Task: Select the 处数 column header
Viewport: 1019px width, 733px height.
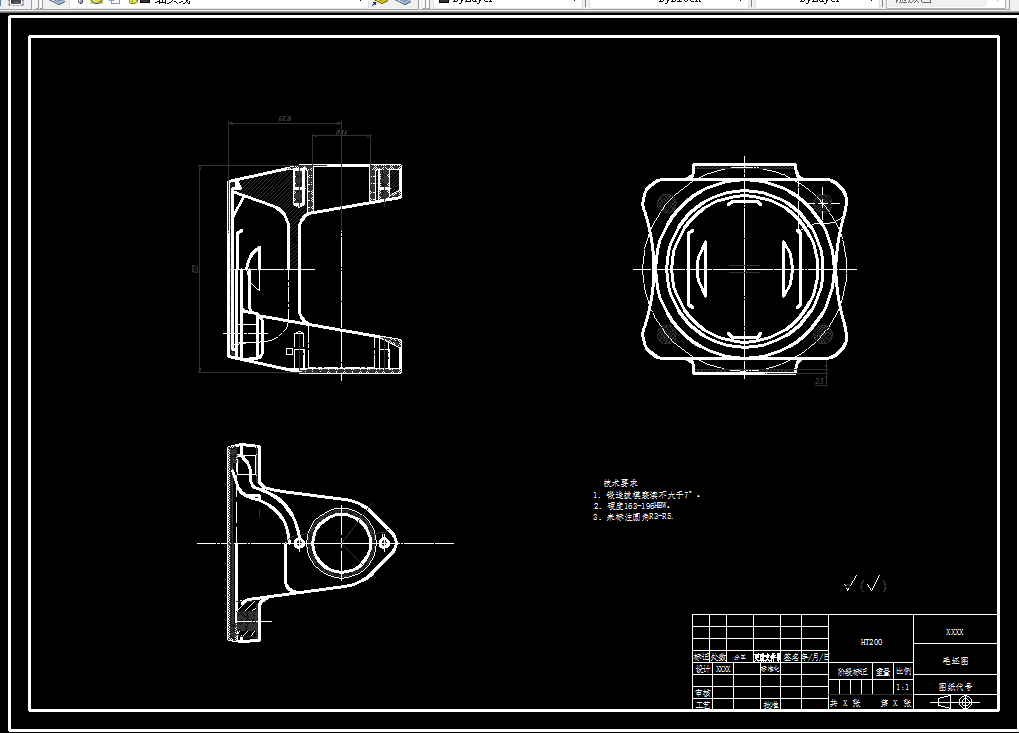Action: (719, 657)
